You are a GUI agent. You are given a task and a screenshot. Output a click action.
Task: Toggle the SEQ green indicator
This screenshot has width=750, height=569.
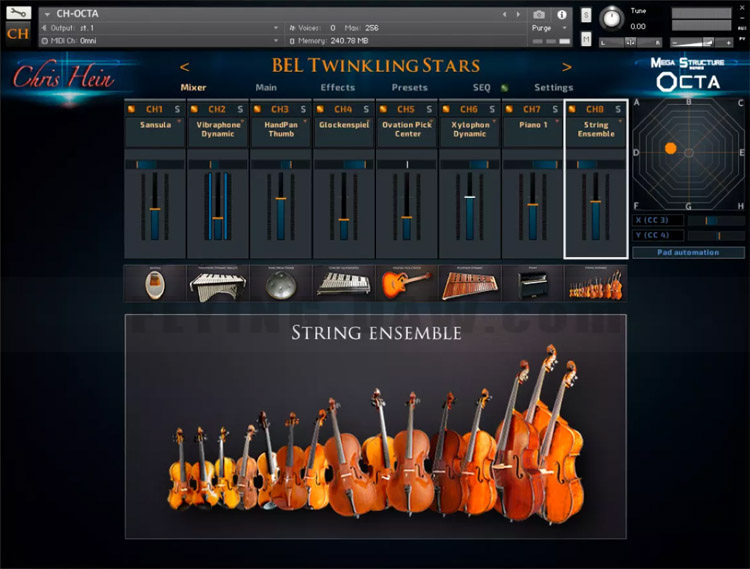point(504,88)
